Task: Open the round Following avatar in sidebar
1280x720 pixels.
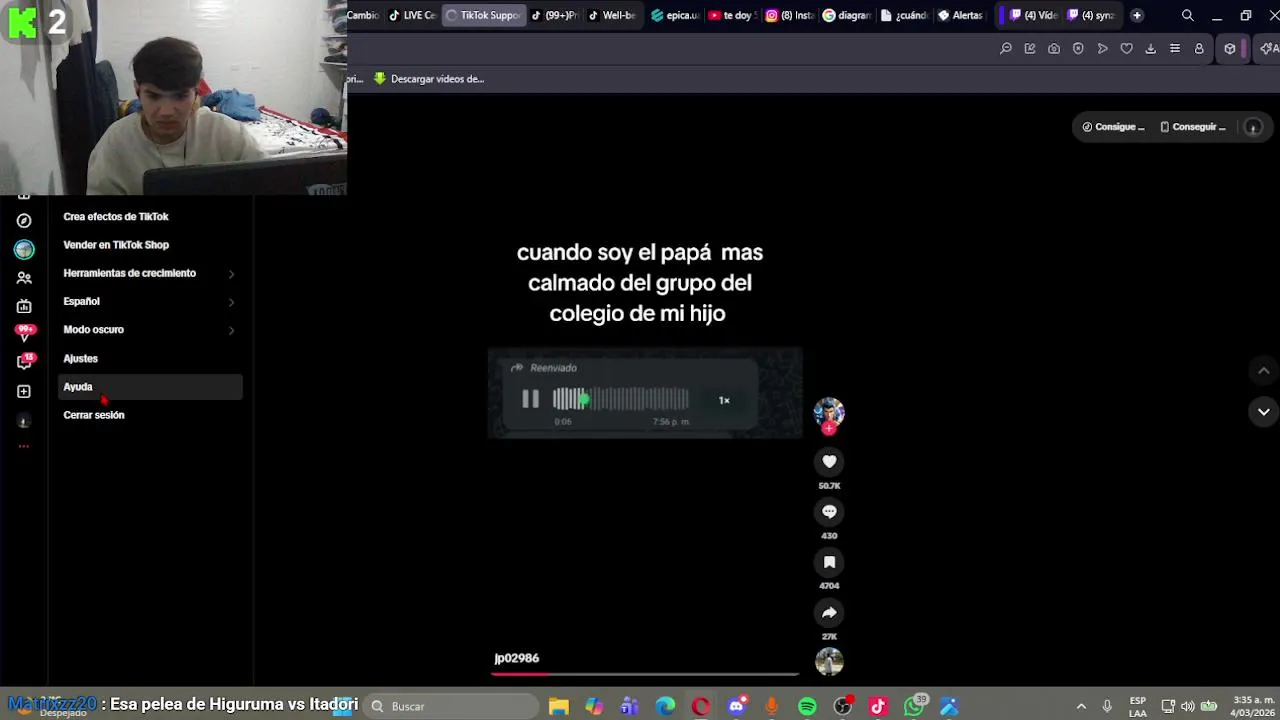Action: 24,249
